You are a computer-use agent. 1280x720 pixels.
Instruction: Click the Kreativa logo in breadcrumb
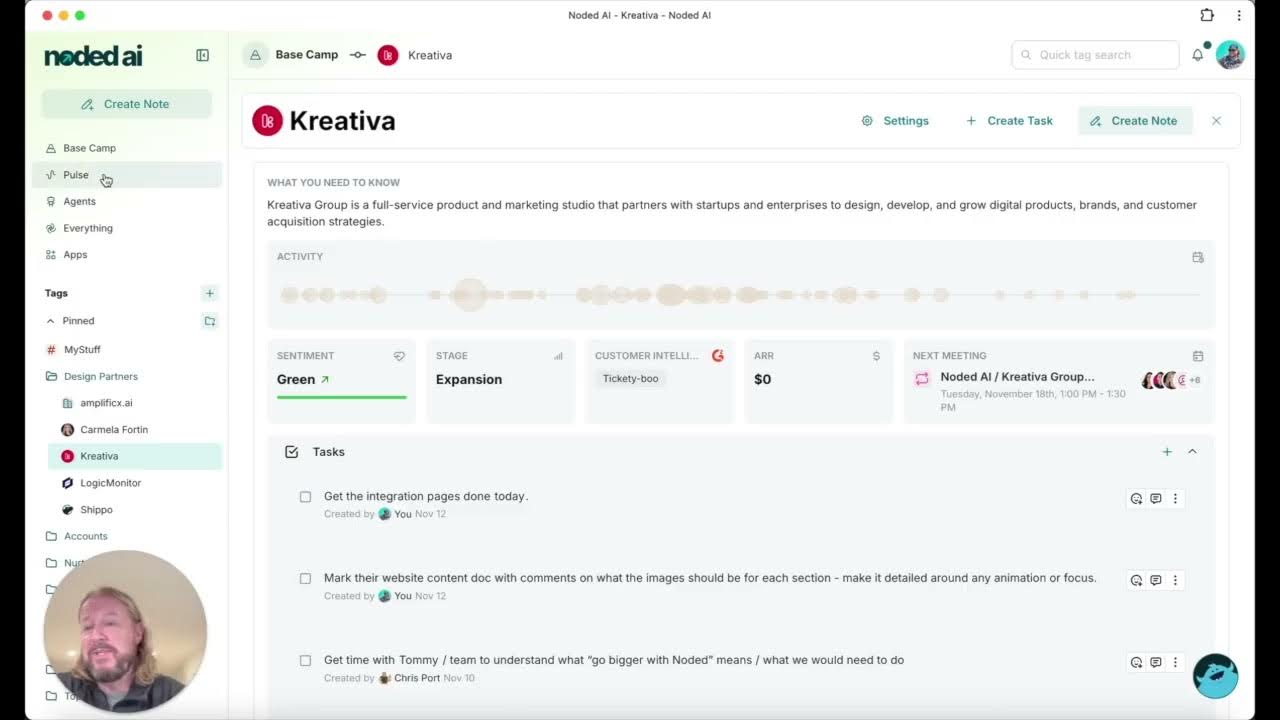pyautogui.click(x=388, y=55)
